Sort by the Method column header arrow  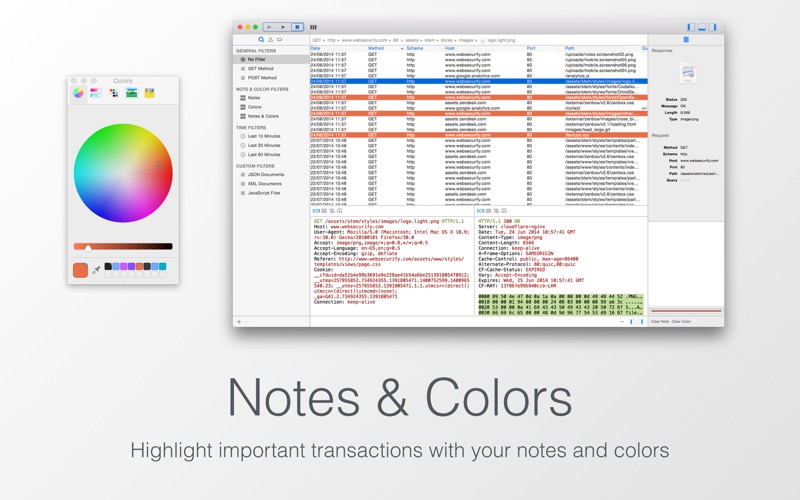coord(402,48)
